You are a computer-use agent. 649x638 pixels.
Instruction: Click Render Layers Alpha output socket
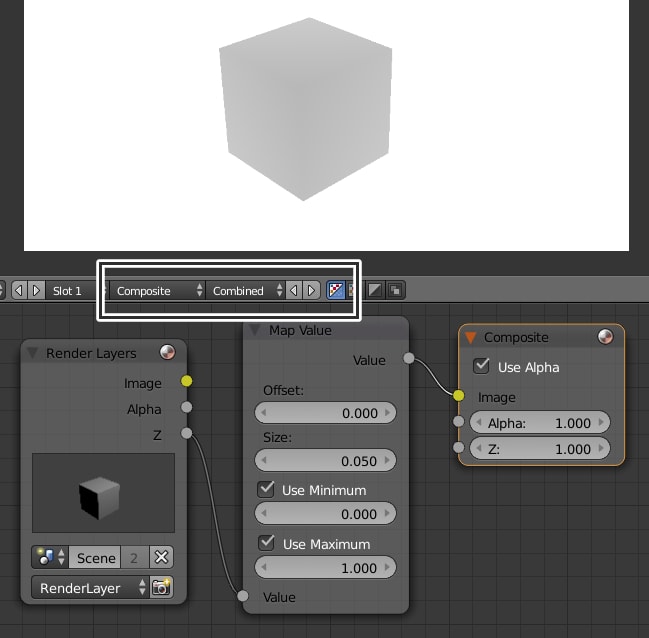(187, 407)
